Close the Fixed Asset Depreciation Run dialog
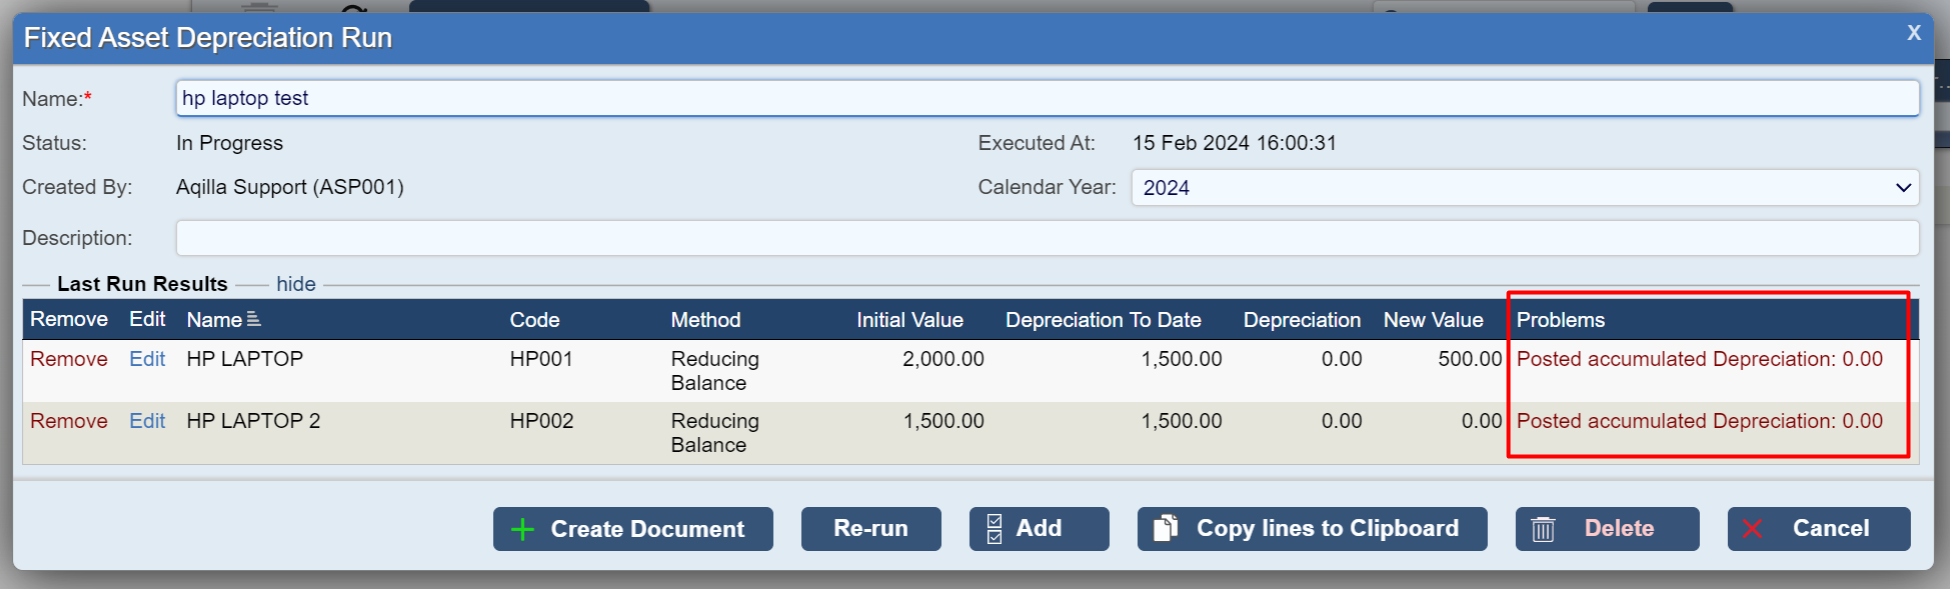The image size is (1950, 589). pyautogui.click(x=1913, y=33)
